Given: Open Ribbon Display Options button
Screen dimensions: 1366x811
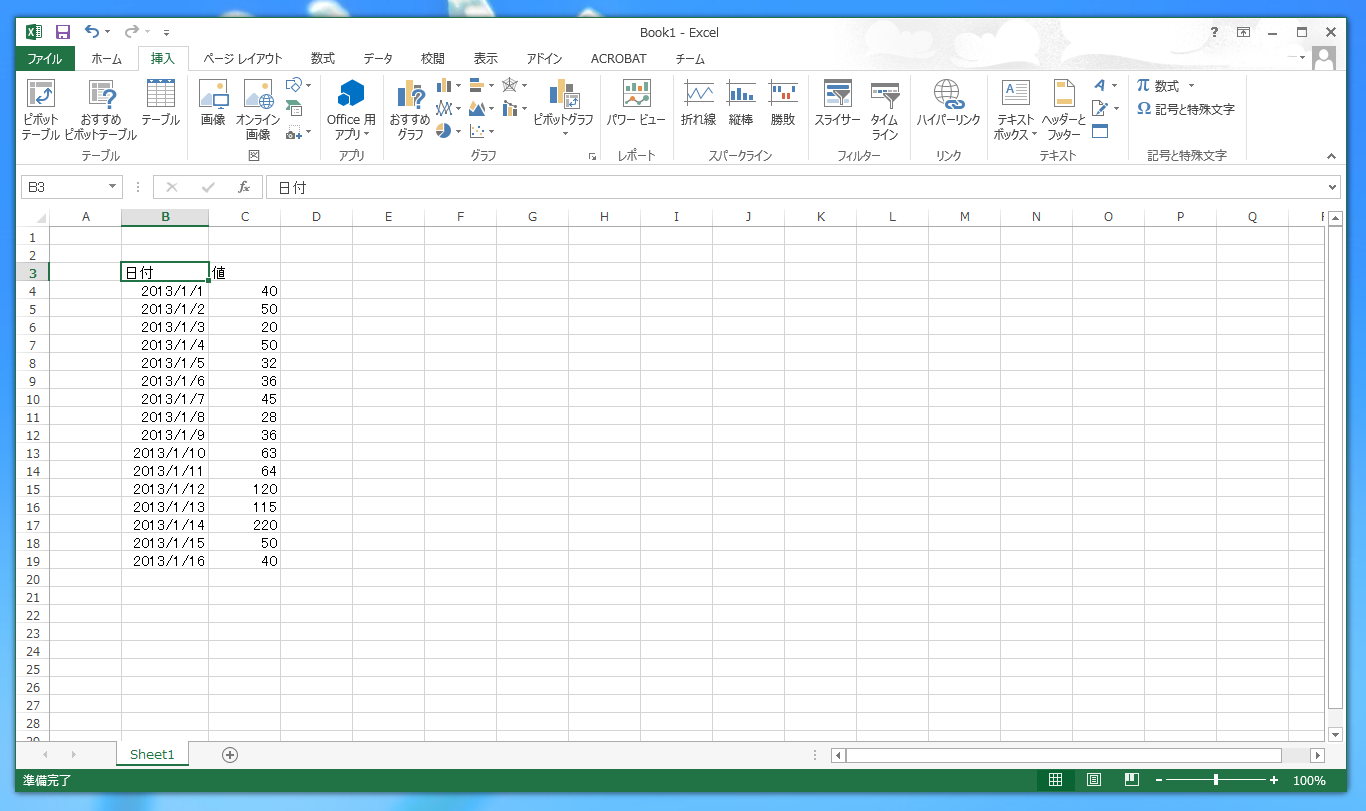Looking at the screenshot, I should click(x=1243, y=32).
